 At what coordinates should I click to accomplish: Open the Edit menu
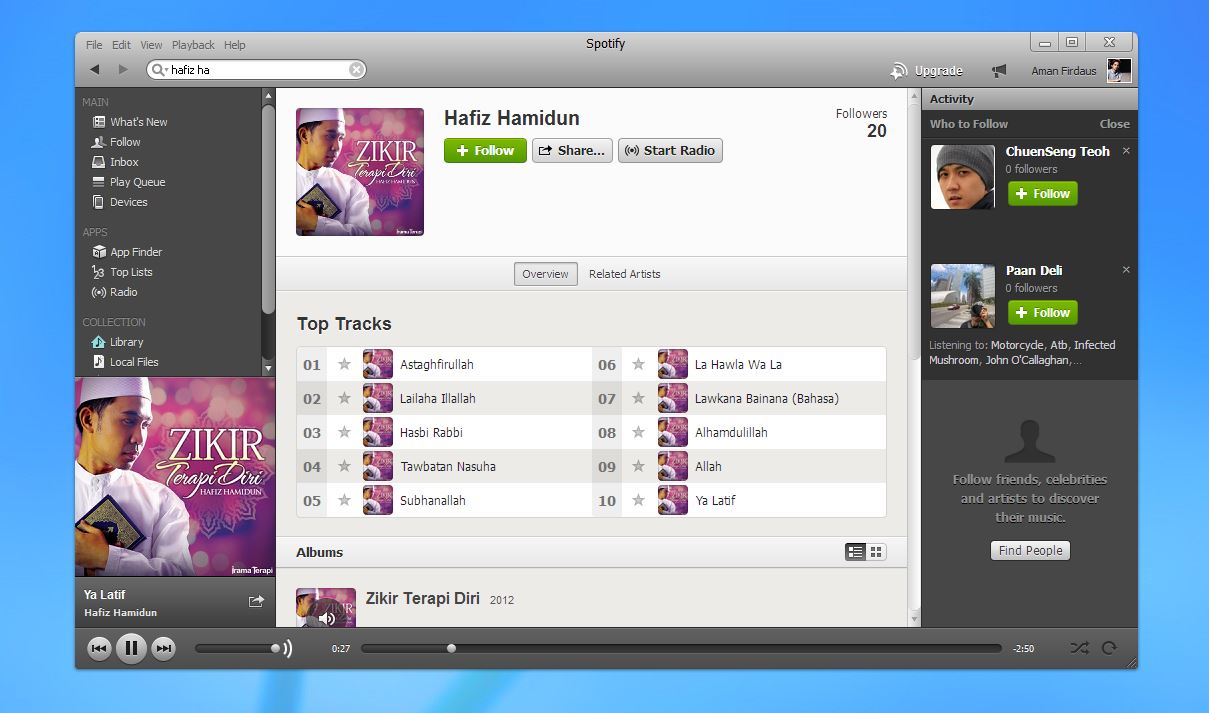[x=121, y=45]
